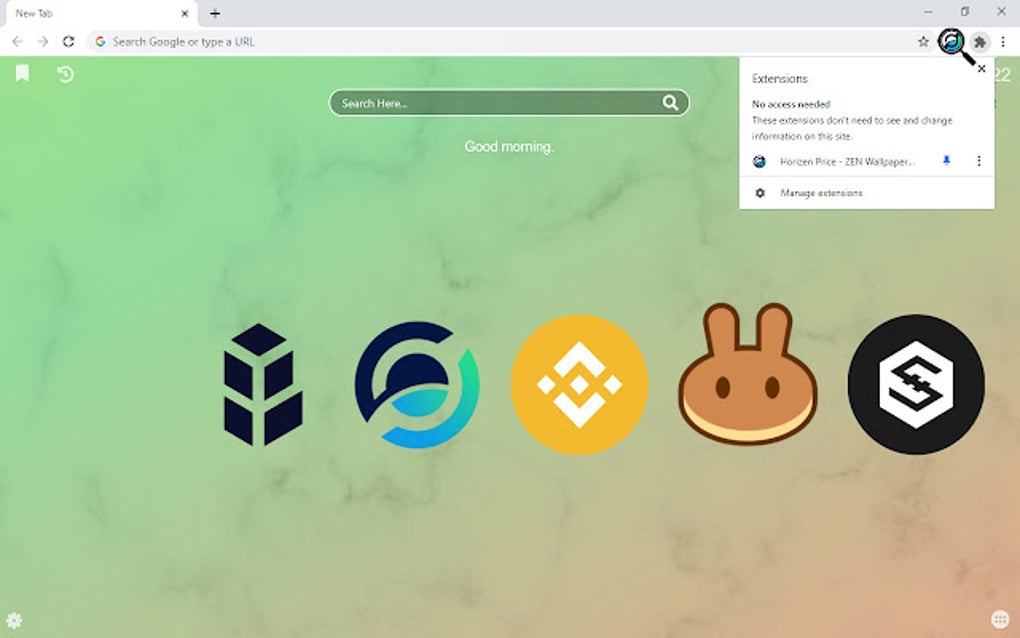Click the Manage extensions gear icon

760,193
